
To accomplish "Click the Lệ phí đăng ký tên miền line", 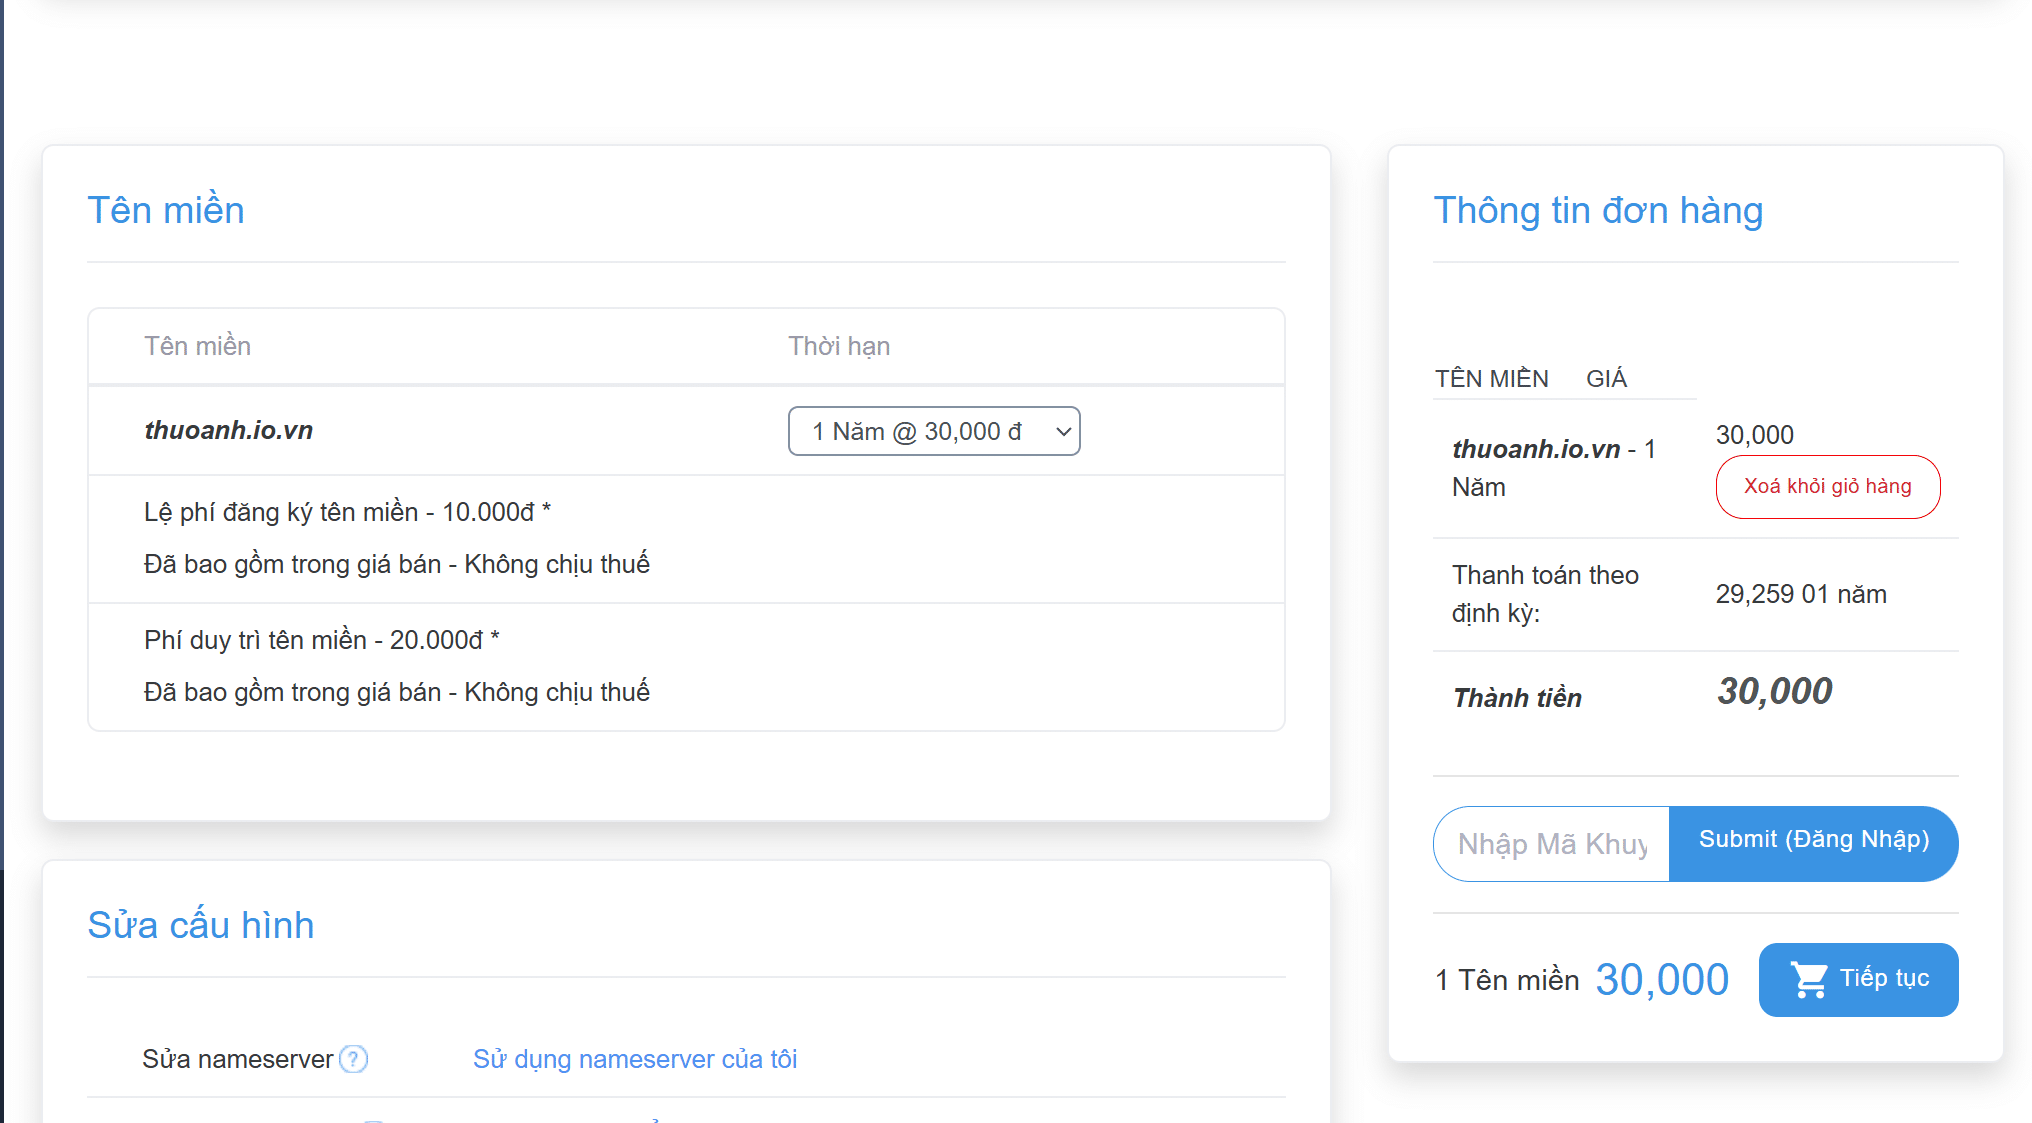I will (347, 512).
